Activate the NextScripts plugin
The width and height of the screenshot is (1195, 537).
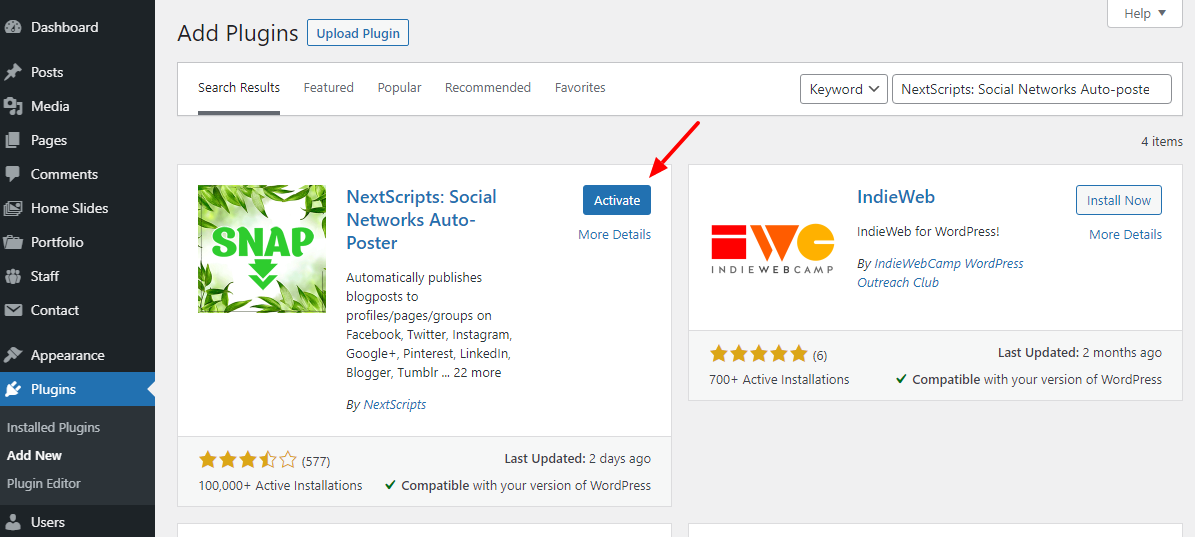(x=617, y=200)
